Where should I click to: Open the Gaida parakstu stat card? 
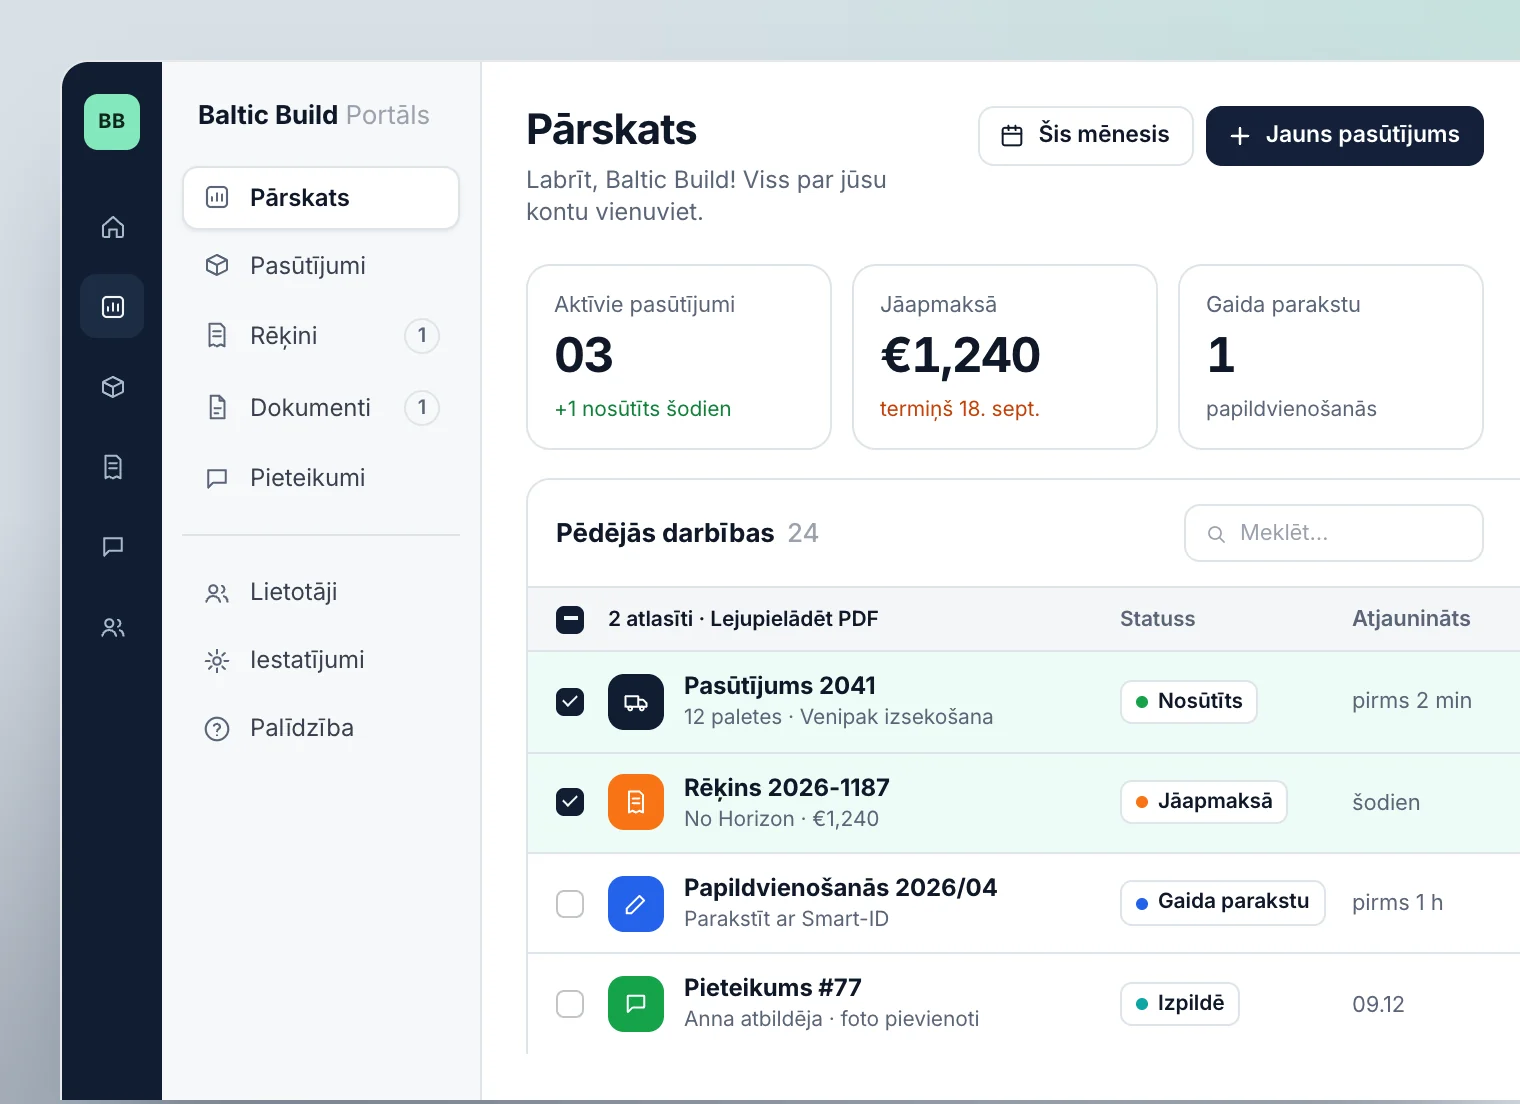1331,357
